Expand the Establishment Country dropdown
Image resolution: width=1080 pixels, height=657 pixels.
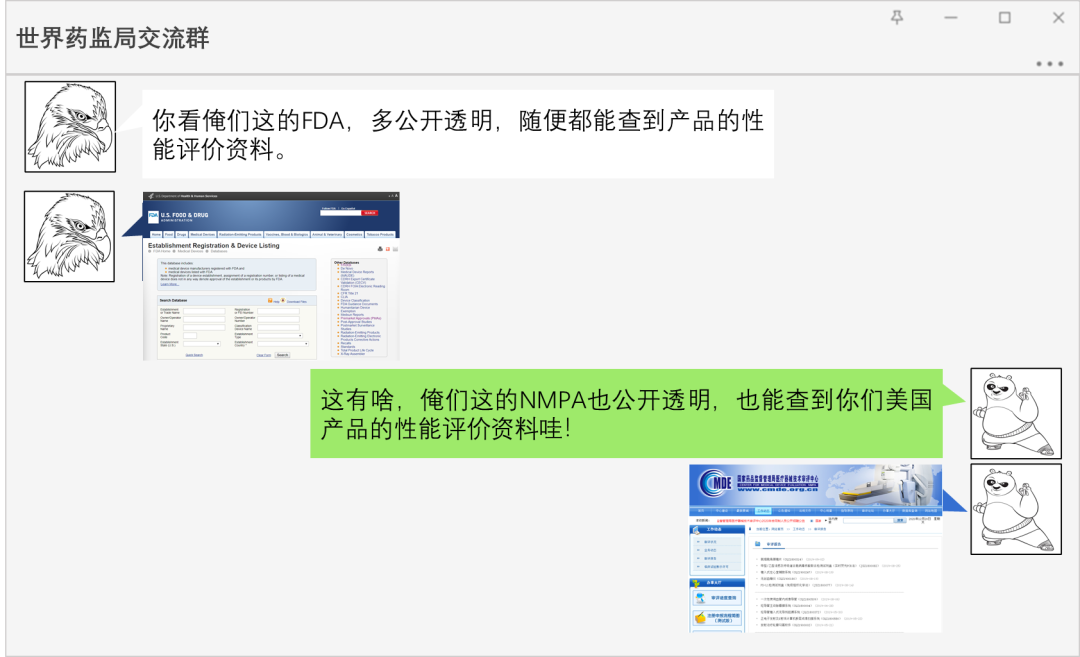pyautogui.click(x=280, y=344)
